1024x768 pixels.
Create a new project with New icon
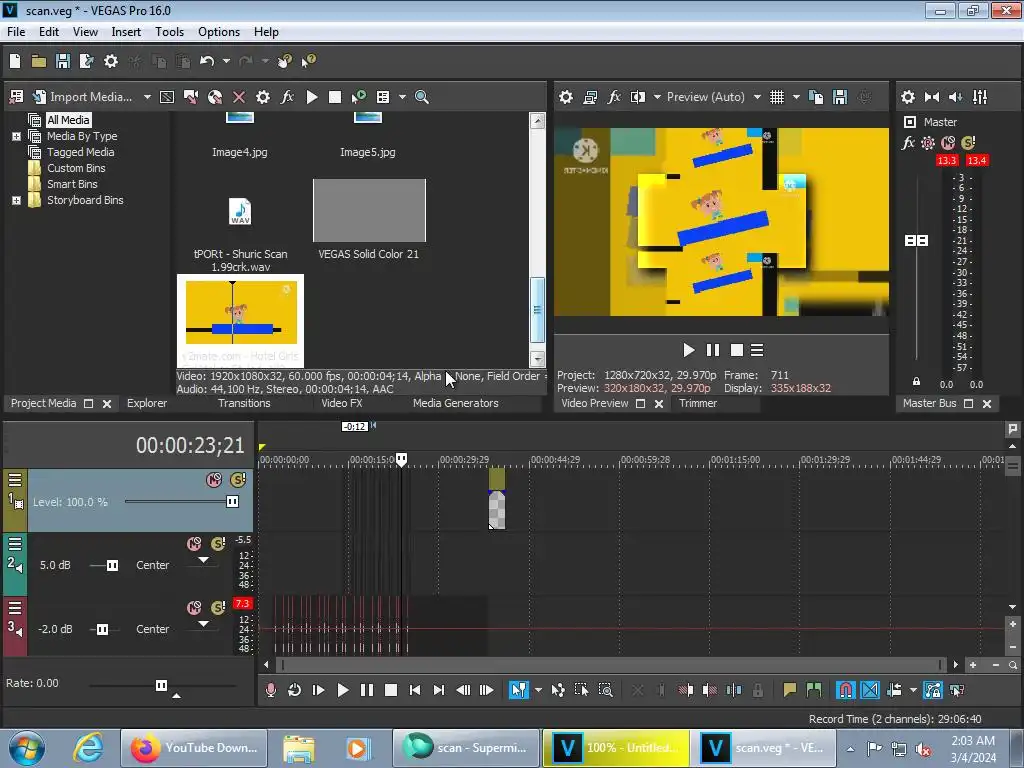(15, 61)
